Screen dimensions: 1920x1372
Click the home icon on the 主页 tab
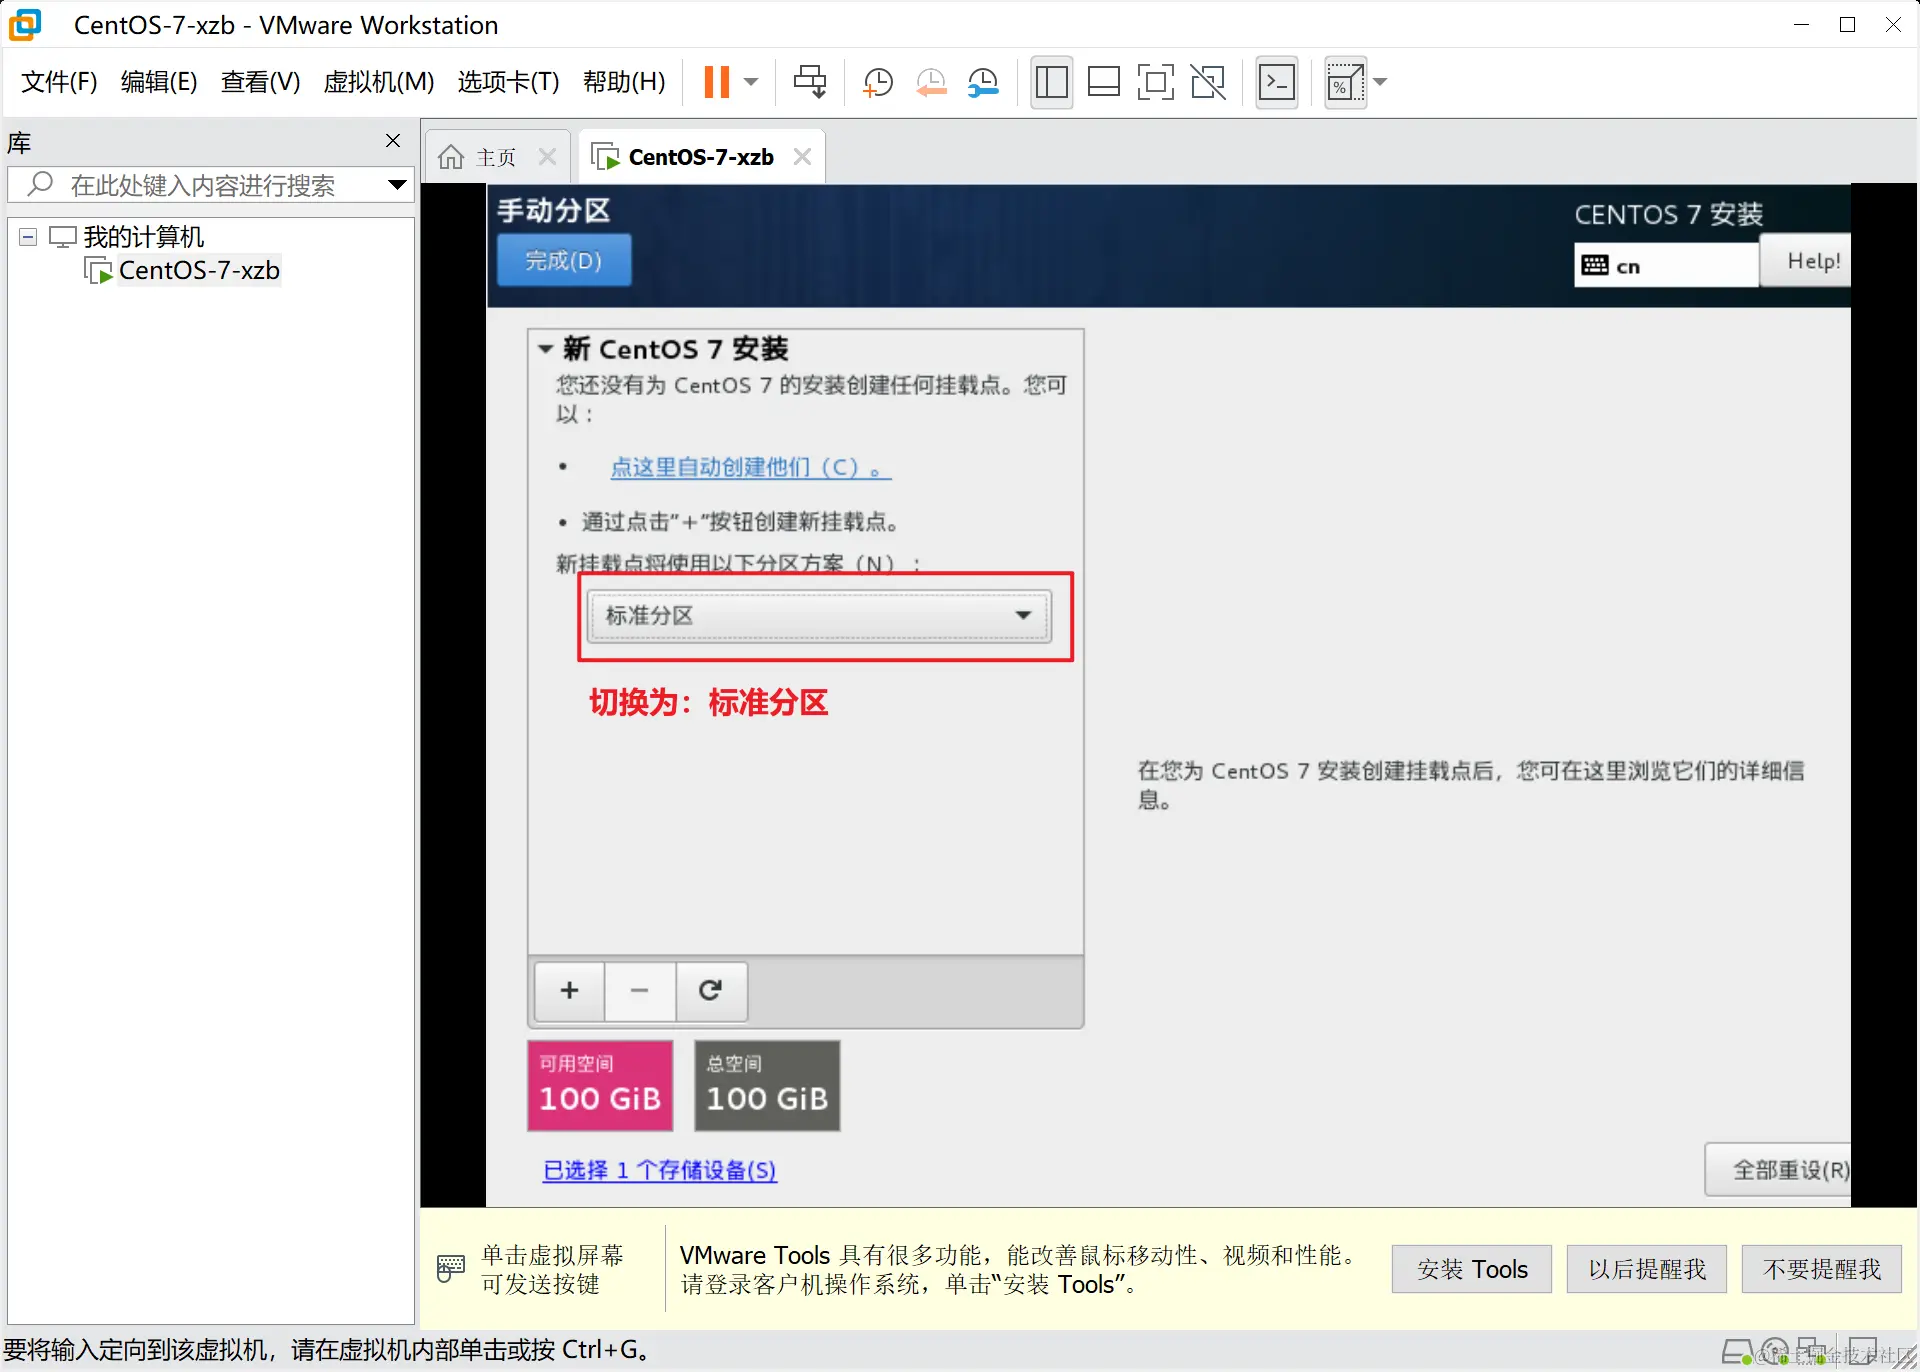pyautogui.click(x=451, y=157)
